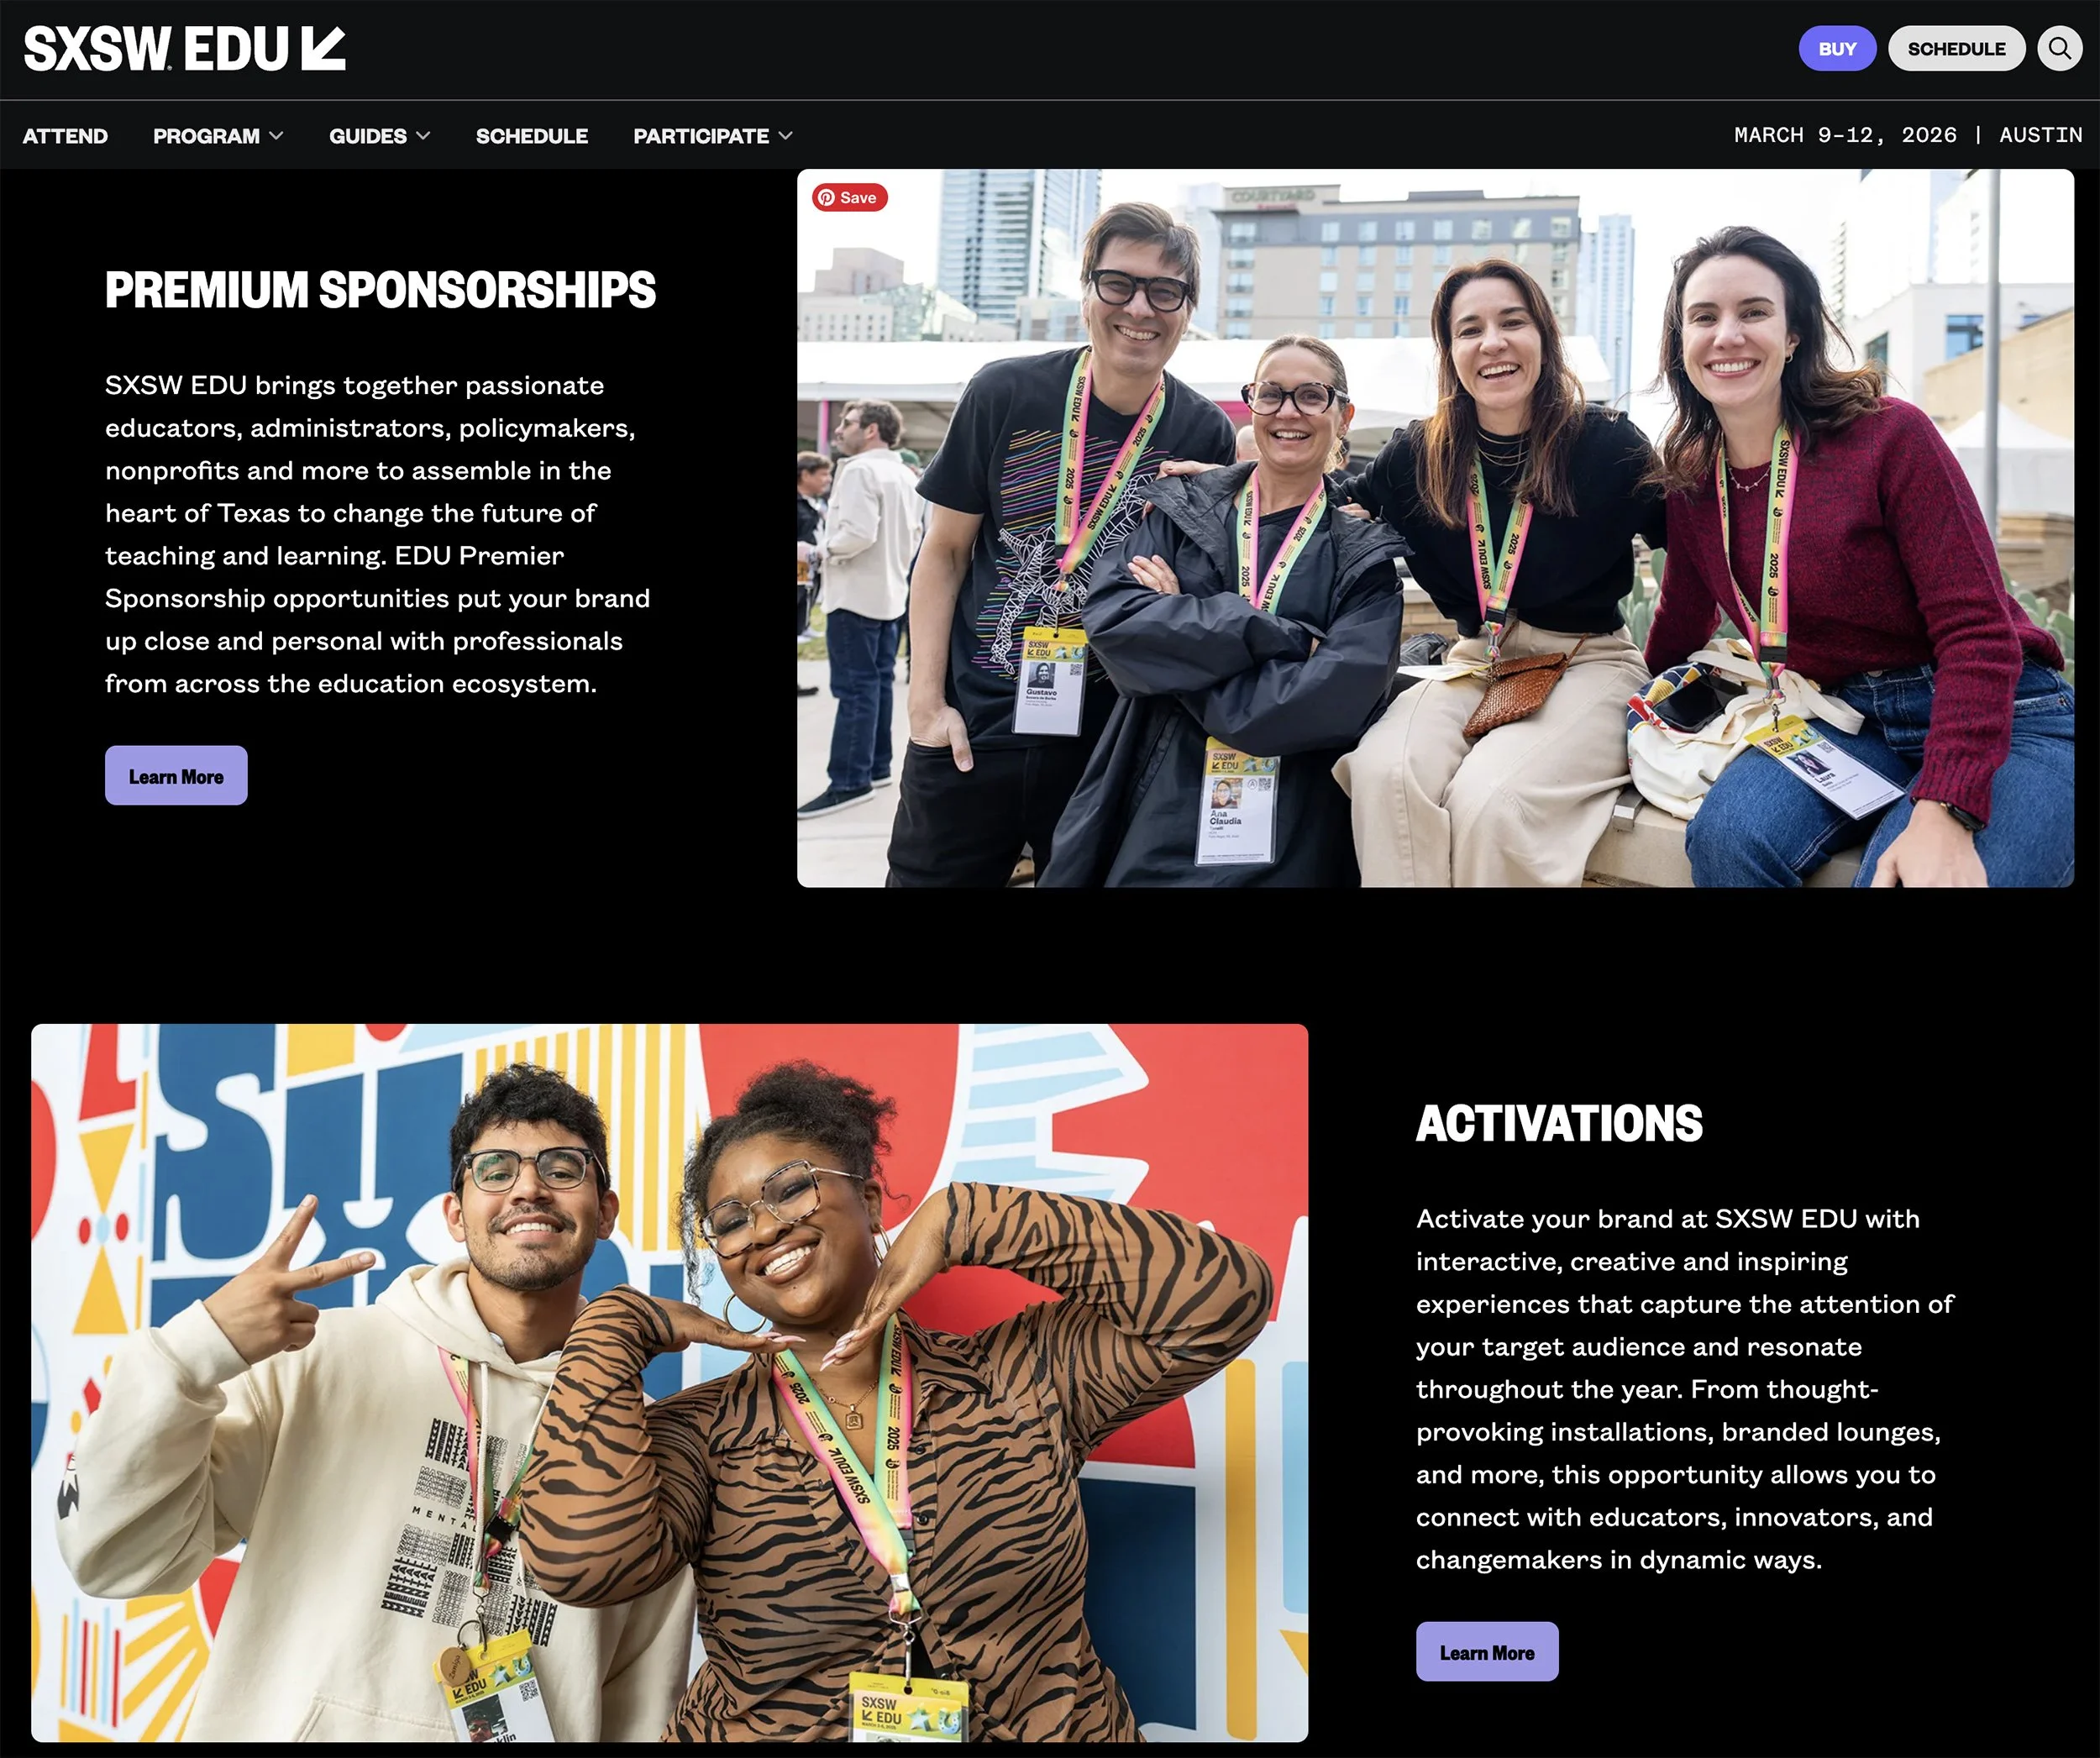The width and height of the screenshot is (2100, 1758).
Task: Click Learn More under Activations
Action: coord(1487,1651)
